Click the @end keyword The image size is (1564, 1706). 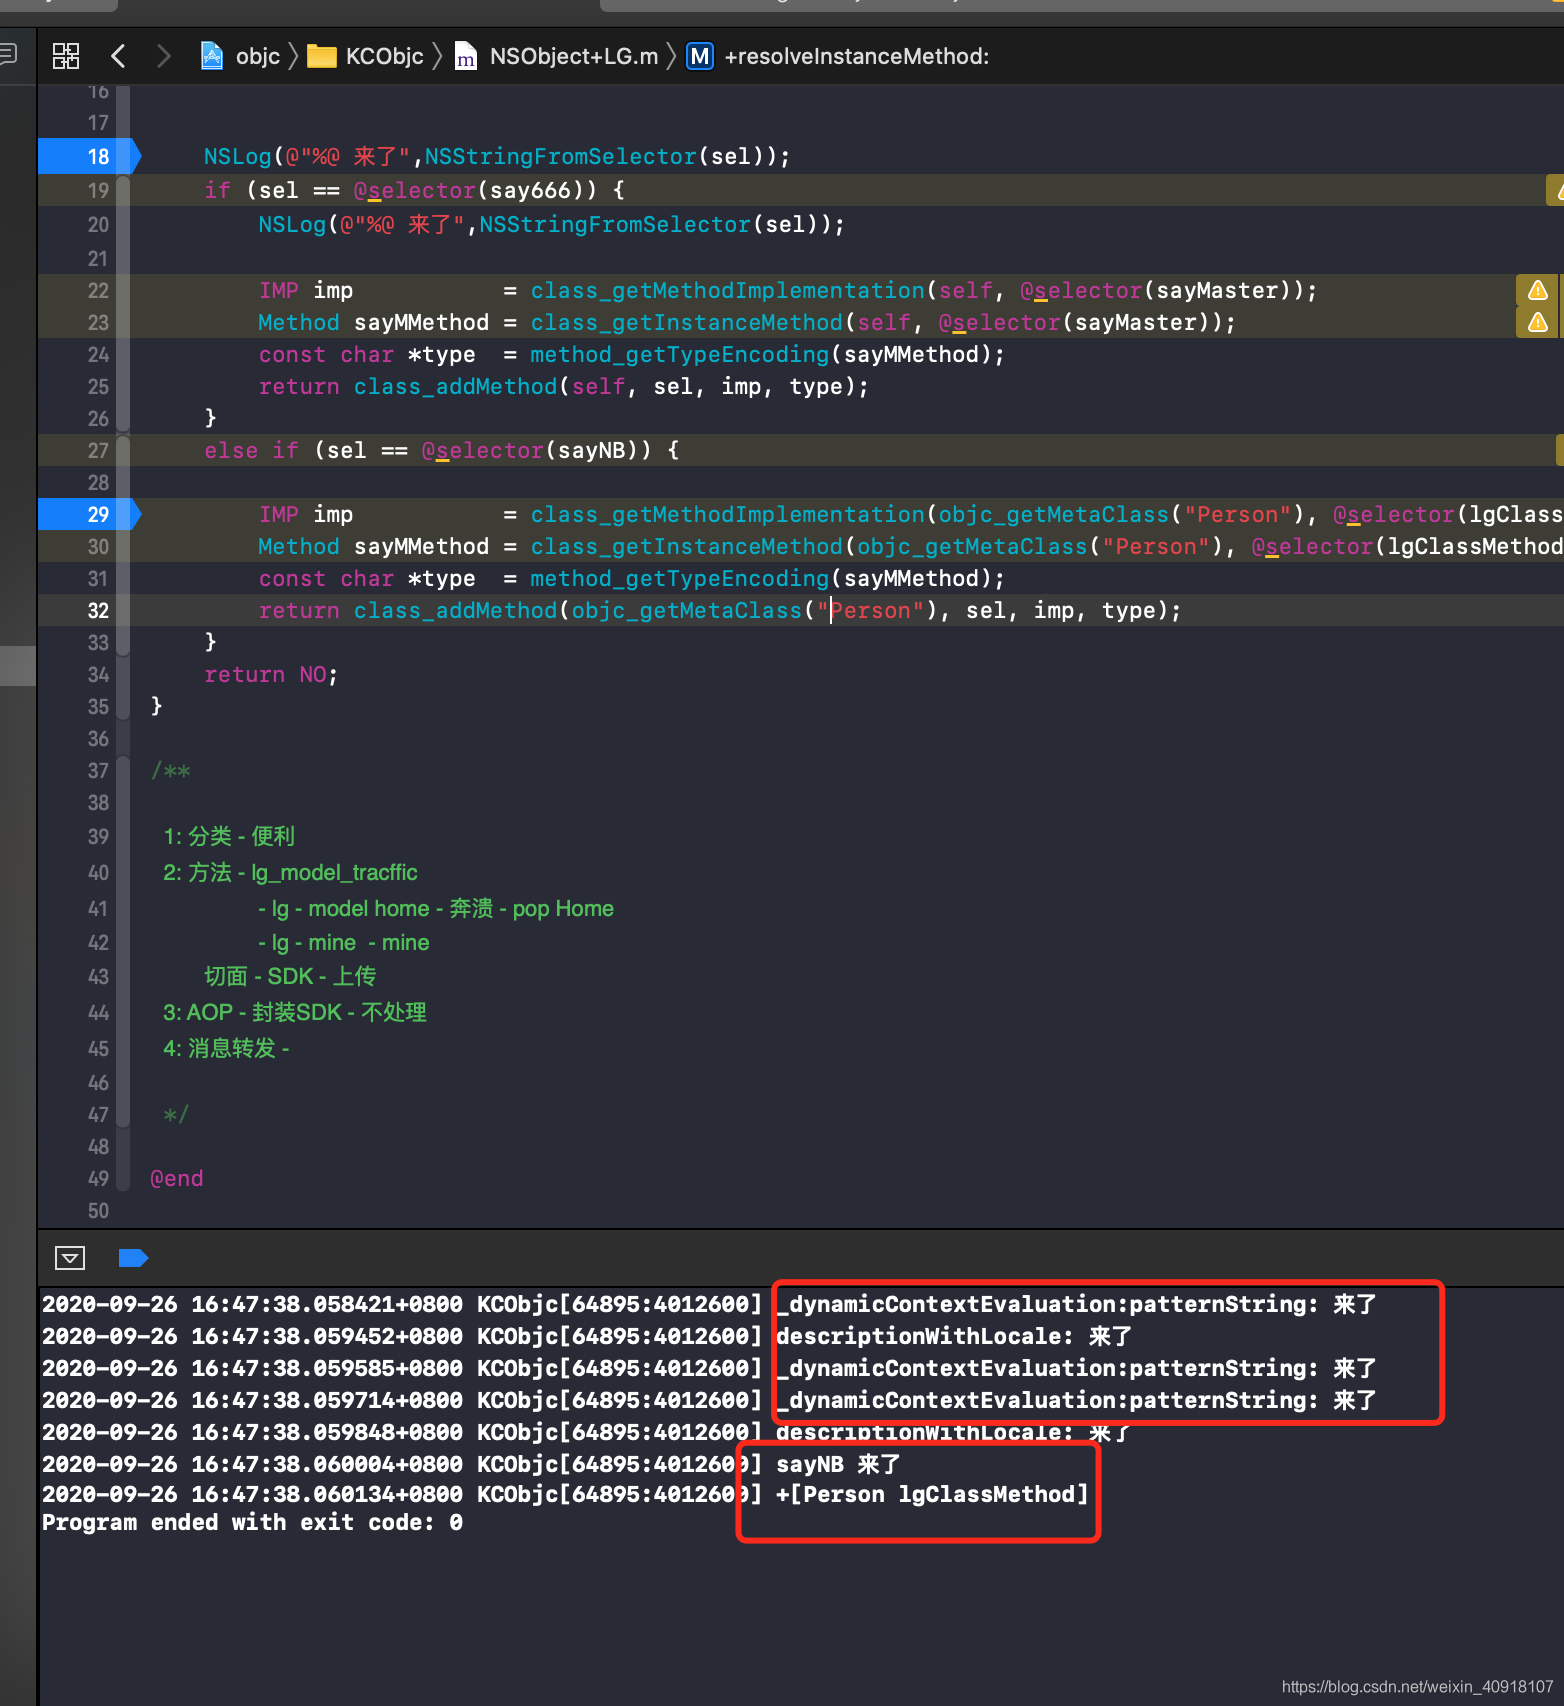[x=177, y=1178]
